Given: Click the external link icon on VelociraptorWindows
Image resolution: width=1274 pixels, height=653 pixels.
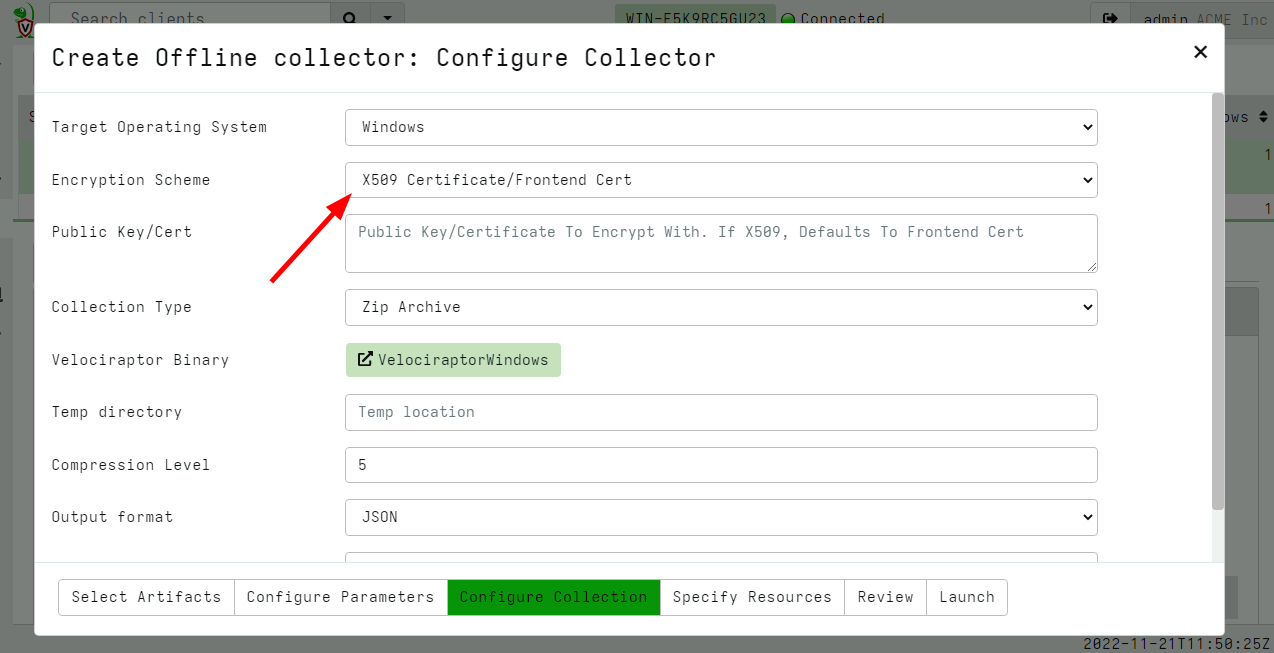Looking at the screenshot, I should (365, 359).
